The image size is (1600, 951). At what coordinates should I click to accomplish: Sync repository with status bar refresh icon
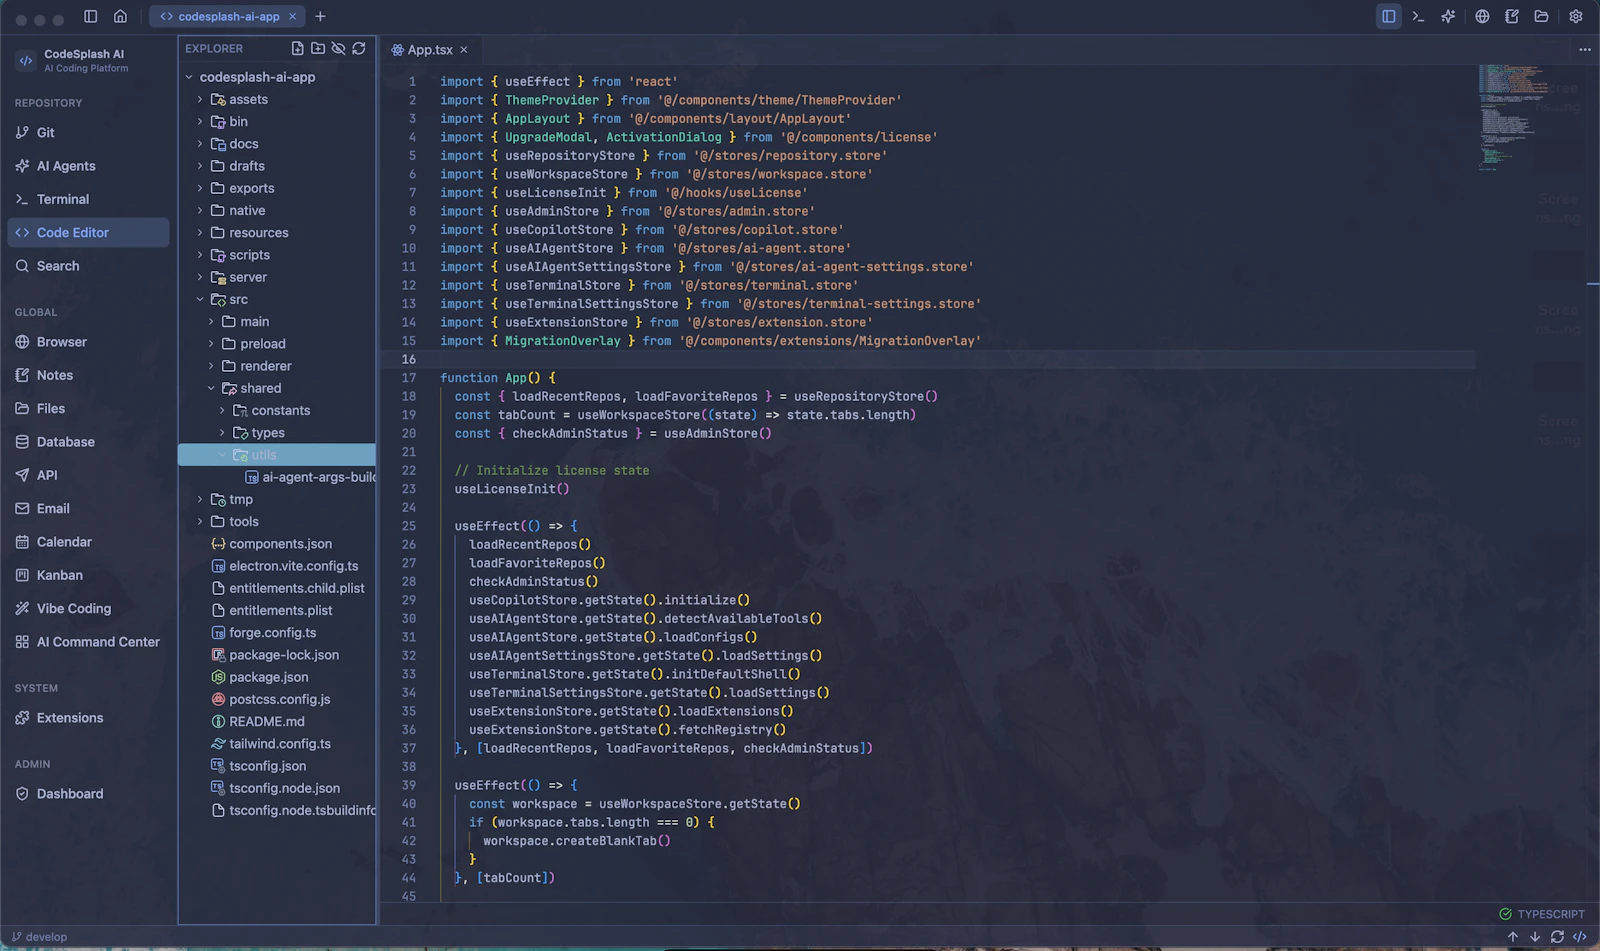[x=1557, y=937]
